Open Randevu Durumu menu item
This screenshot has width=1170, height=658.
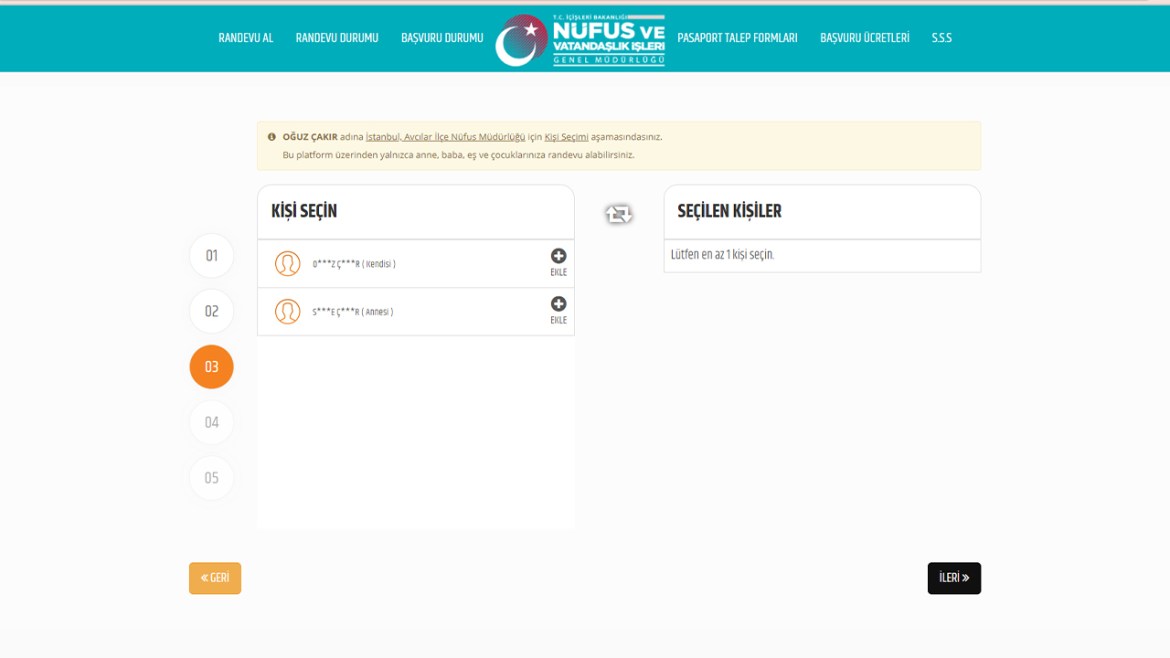(x=337, y=39)
